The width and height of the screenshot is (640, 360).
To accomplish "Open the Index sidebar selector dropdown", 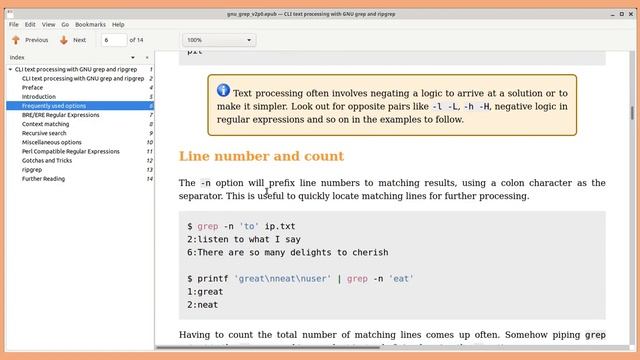I will pyautogui.click(x=133, y=58).
